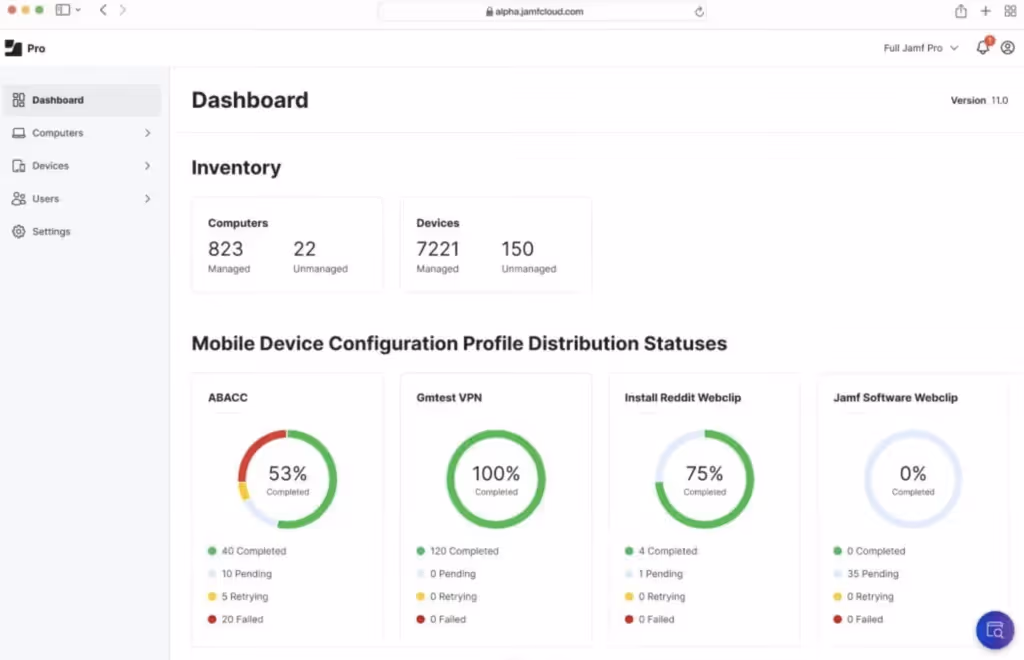Click ABACC '40 Completed' legend entry

[x=247, y=551]
